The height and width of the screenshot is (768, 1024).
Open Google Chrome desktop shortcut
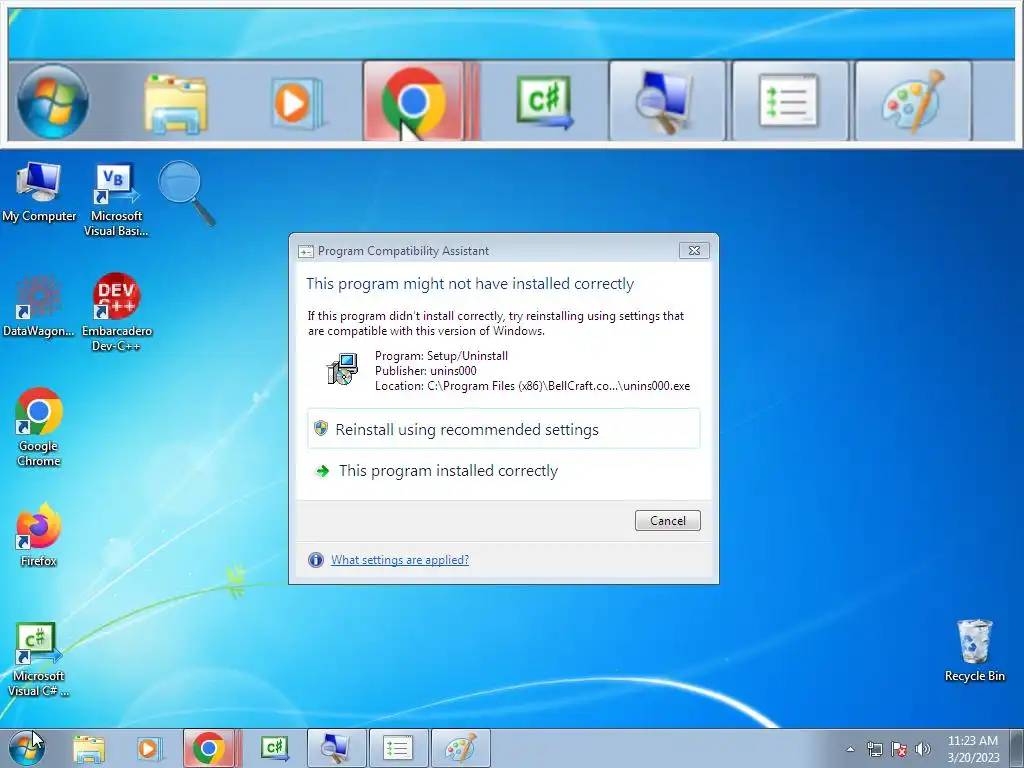pyautogui.click(x=39, y=428)
